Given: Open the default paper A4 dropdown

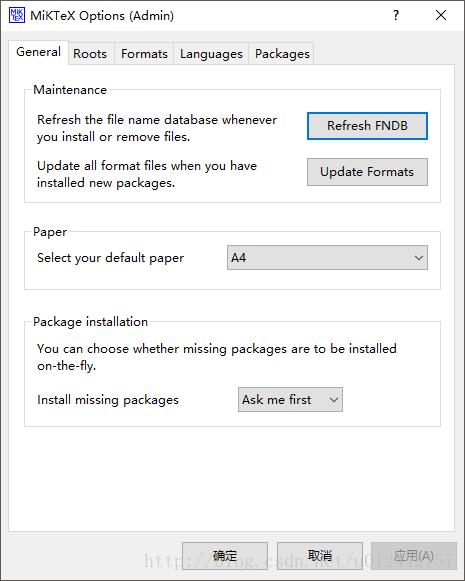Looking at the screenshot, I should [x=327, y=258].
